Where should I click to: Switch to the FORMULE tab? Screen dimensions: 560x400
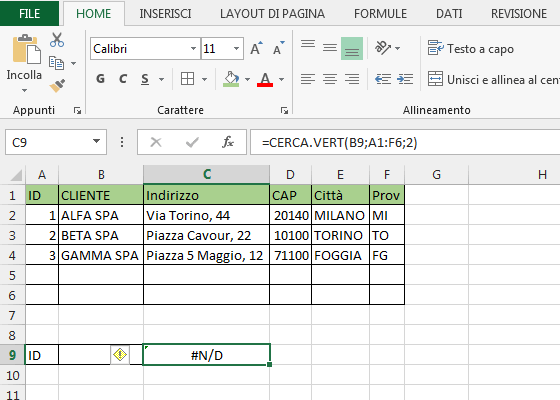(x=380, y=14)
